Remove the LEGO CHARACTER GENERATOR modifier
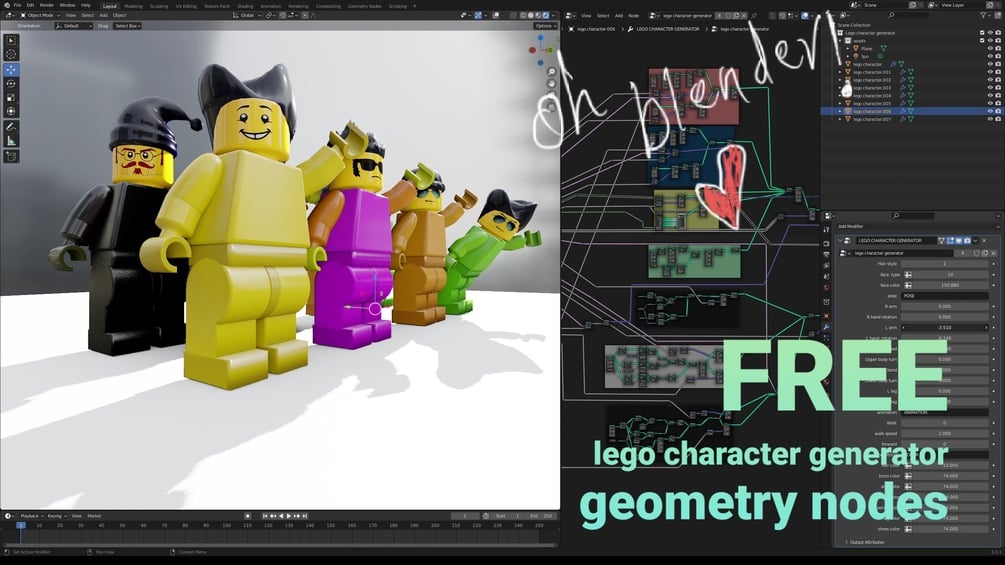This screenshot has width=1005, height=565. pyautogui.click(x=984, y=241)
